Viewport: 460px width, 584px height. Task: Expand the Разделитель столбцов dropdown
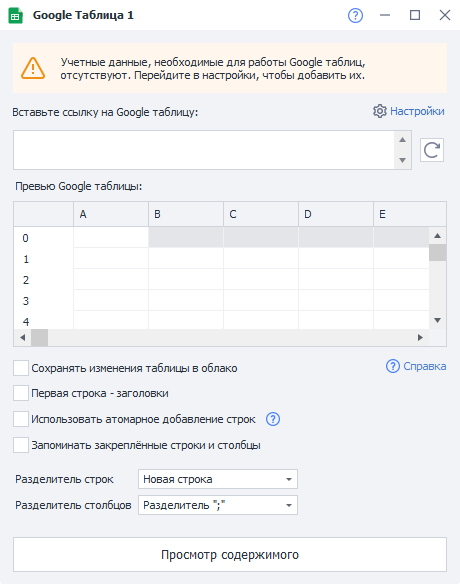[x=218, y=505]
